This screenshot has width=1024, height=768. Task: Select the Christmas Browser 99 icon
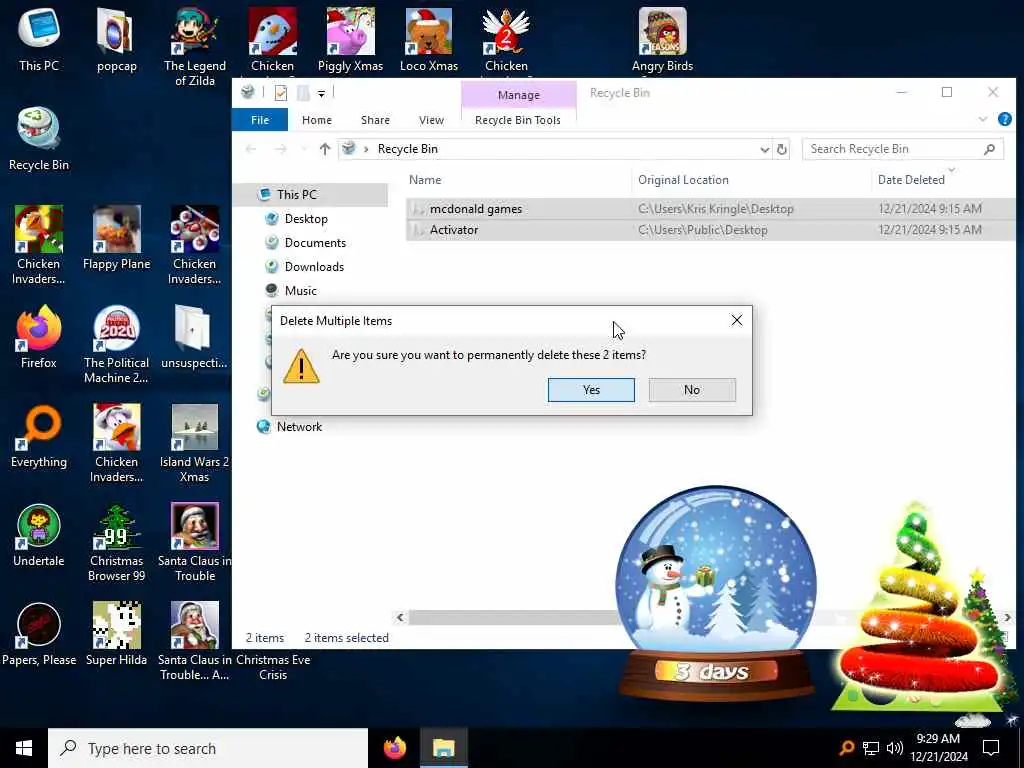(x=116, y=543)
